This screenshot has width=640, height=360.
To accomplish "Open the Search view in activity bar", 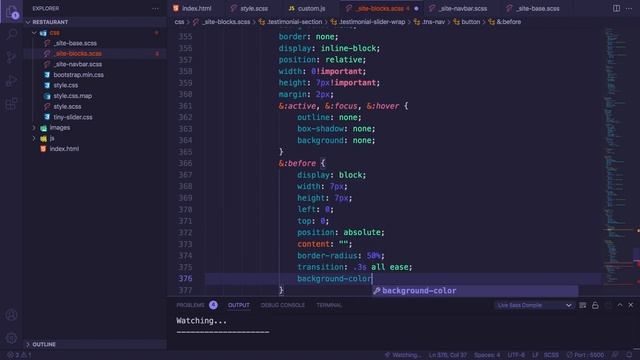I will pyautogui.click(x=11, y=34).
